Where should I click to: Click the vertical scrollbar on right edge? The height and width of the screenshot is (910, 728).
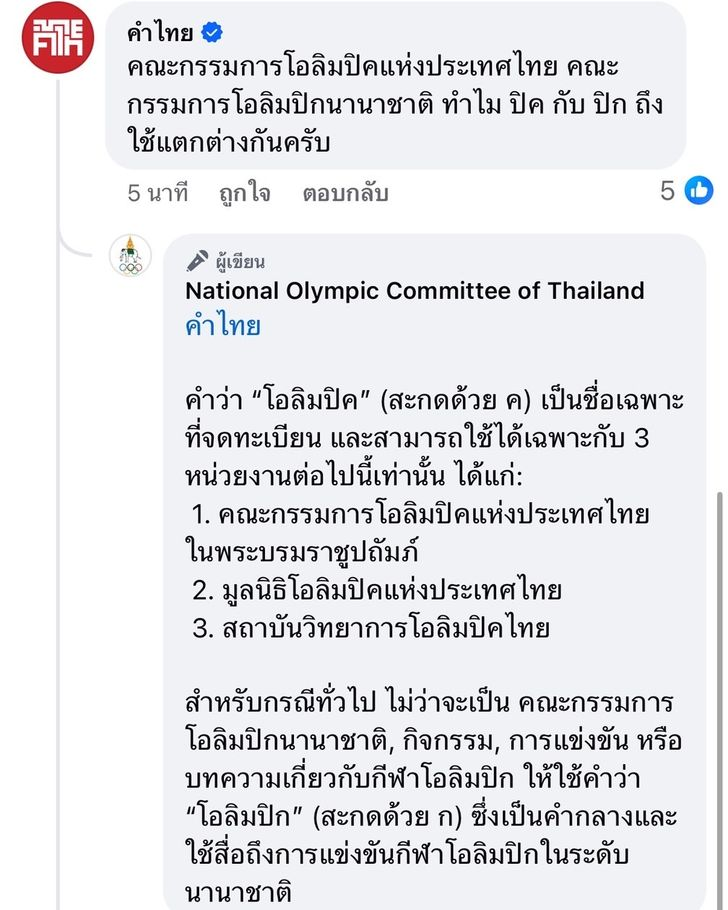720,696
